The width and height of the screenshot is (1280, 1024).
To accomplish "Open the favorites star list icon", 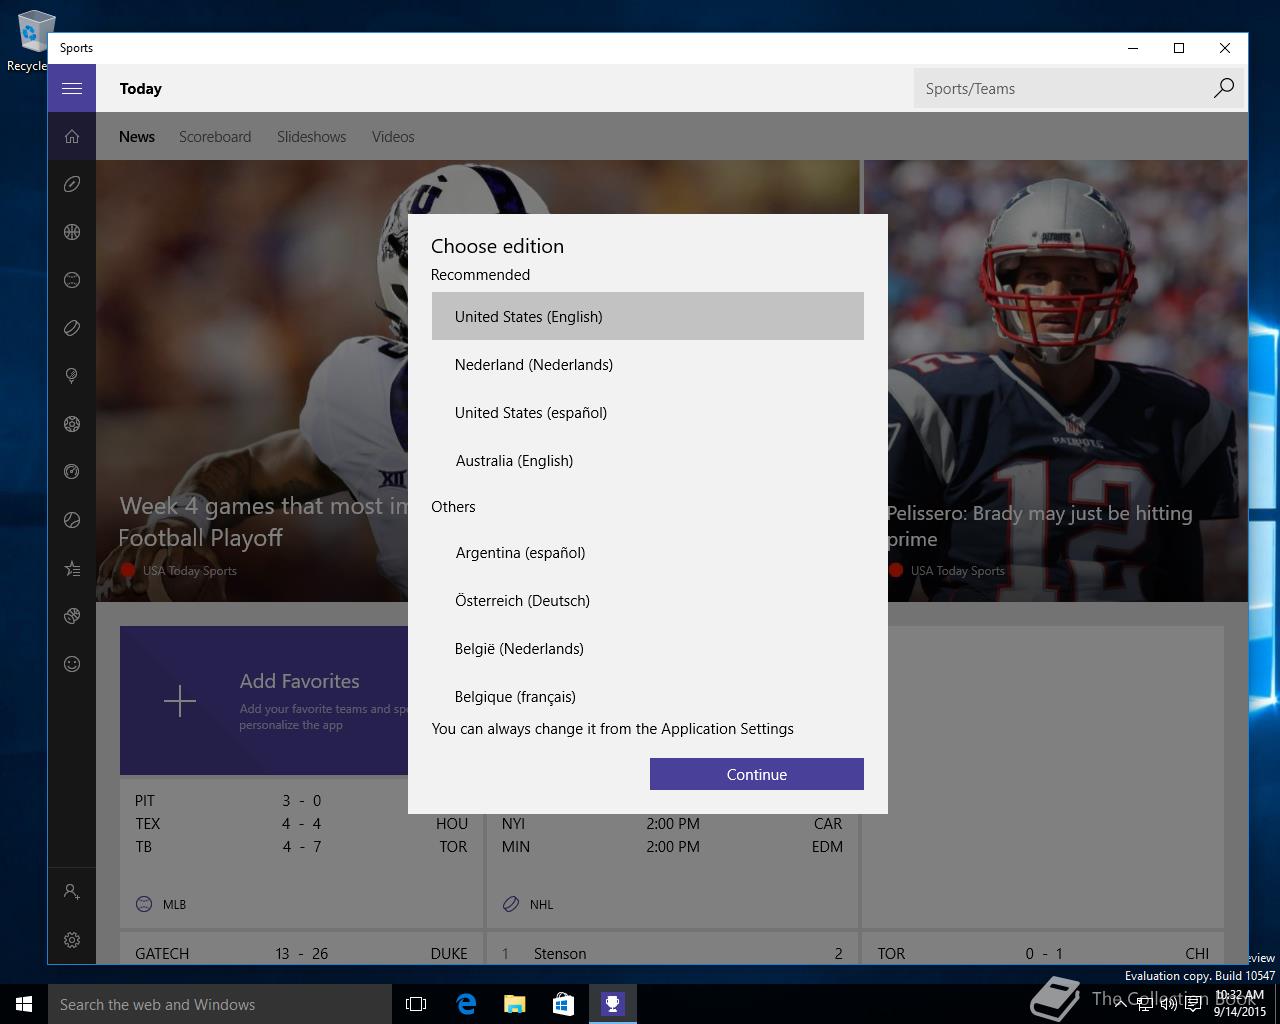I will (72, 568).
